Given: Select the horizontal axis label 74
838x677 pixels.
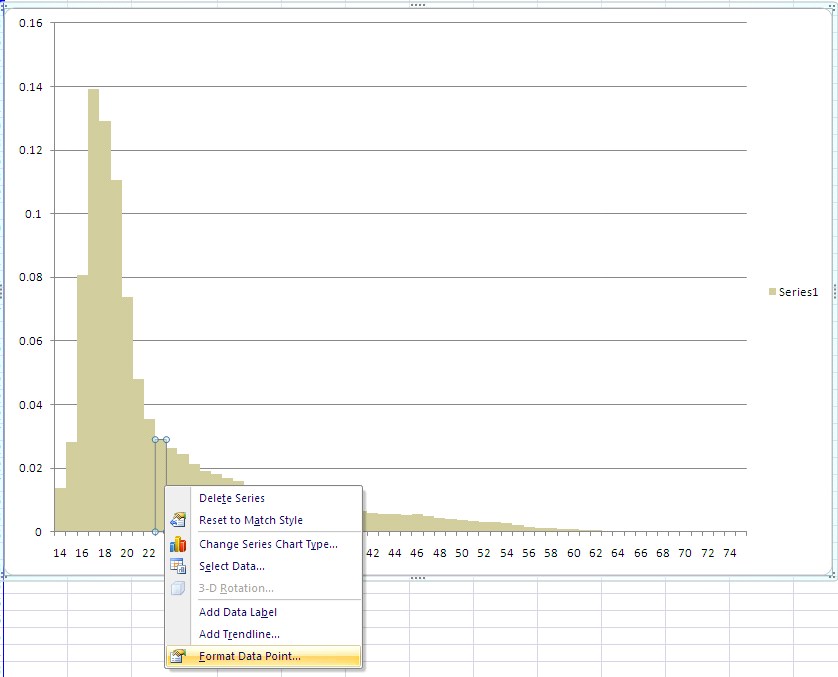Looking at the screenshot, I should [x=729, y=553].
